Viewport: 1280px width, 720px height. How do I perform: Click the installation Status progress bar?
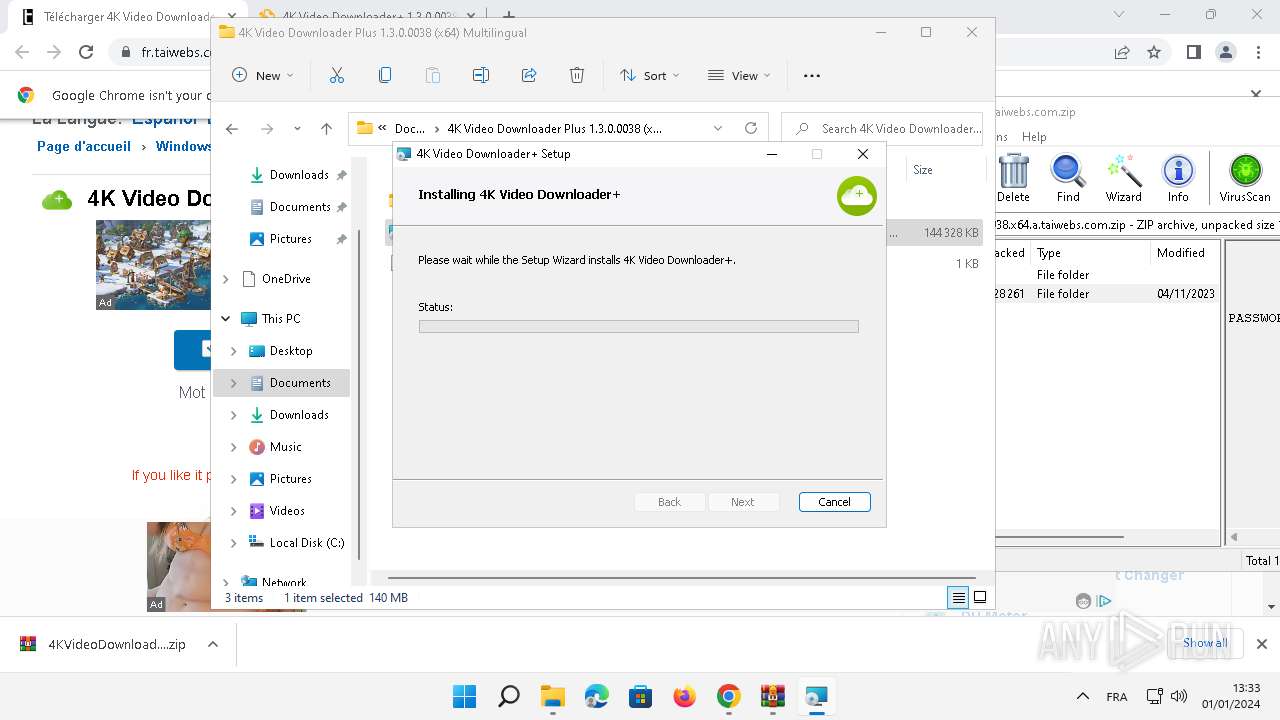tap(638, 326)
